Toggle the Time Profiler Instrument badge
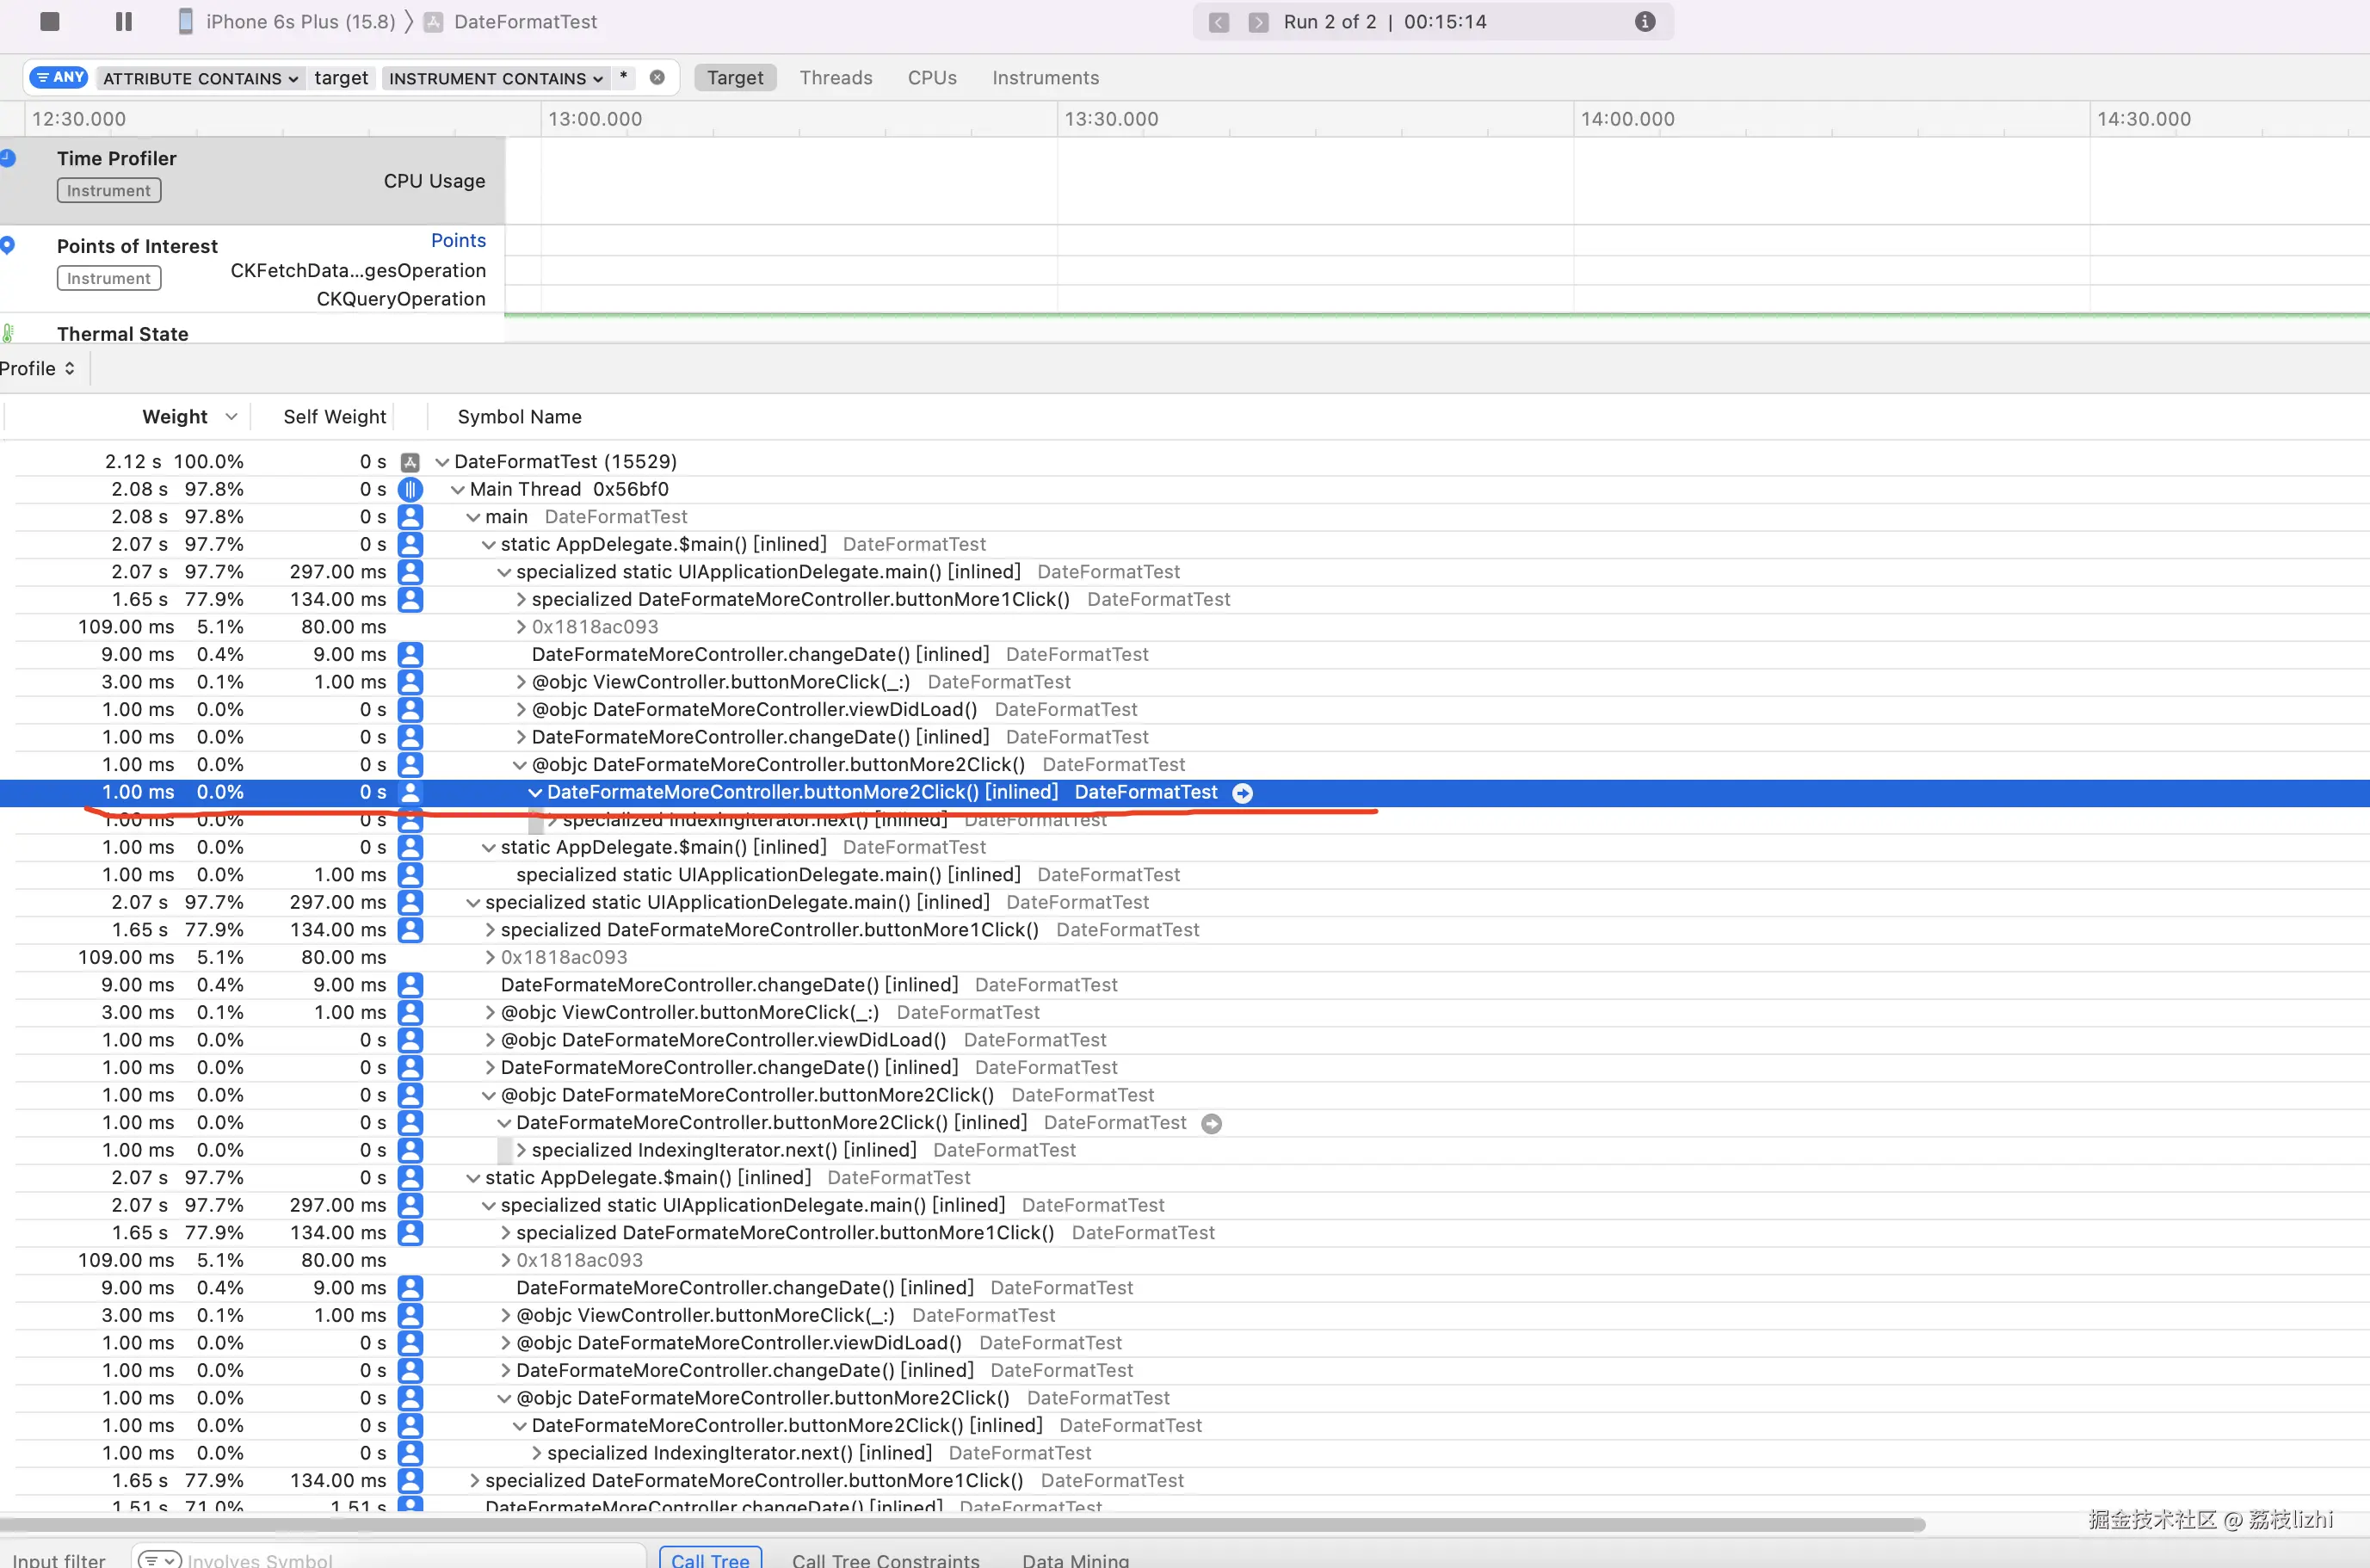2370x1568 pixels. [108, 190]
